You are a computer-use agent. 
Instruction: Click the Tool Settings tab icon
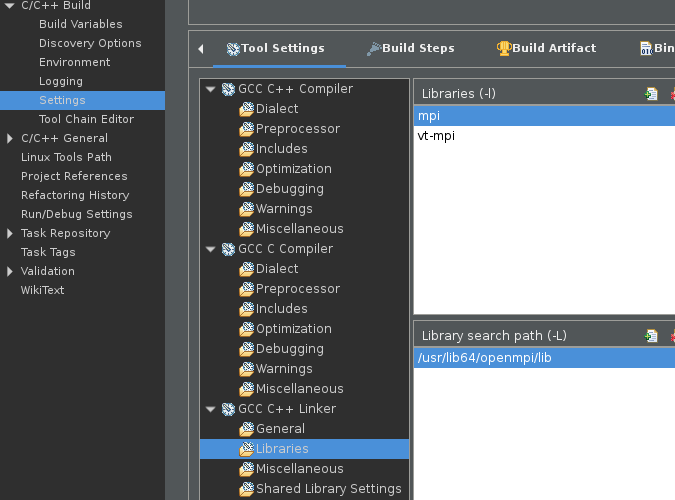[x=233, y=48]
